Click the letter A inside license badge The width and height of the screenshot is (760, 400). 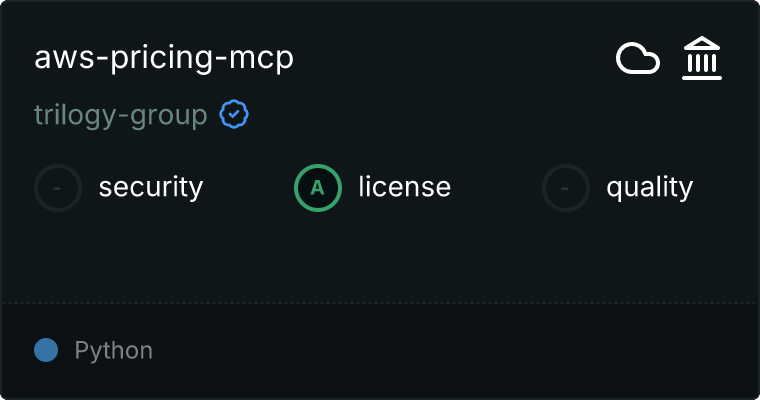pyautogui.click(x=317, y=188)
